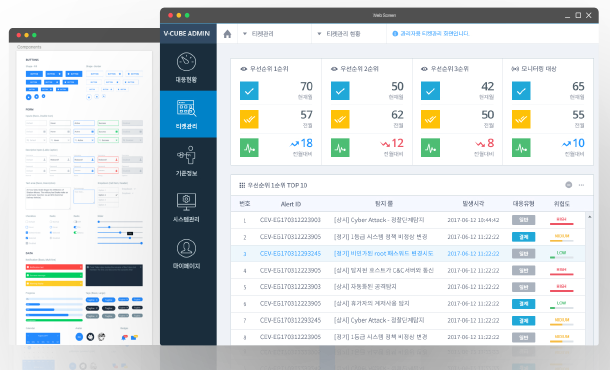Click blue check tile beside 70
This screenshot has width=610, height=370.
pos(249,91)
